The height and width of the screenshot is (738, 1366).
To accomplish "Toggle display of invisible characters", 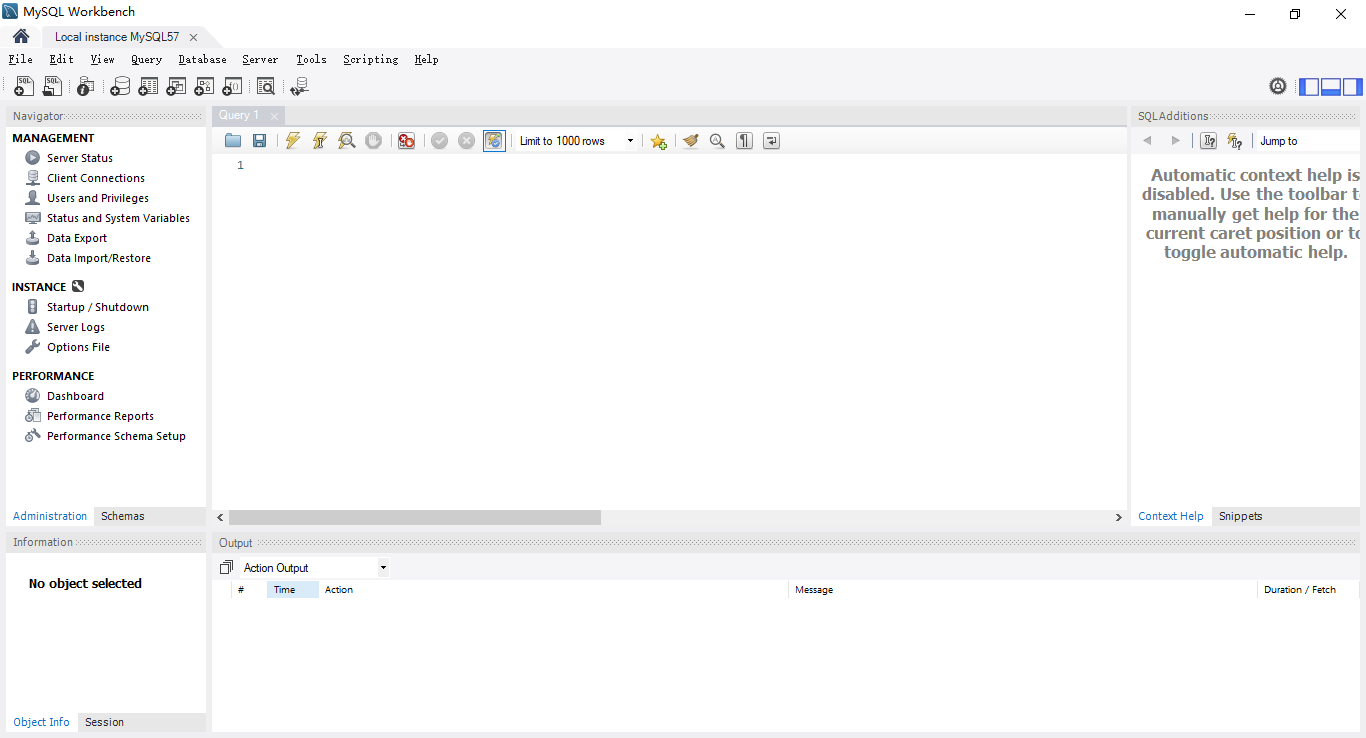I will 744,141.
